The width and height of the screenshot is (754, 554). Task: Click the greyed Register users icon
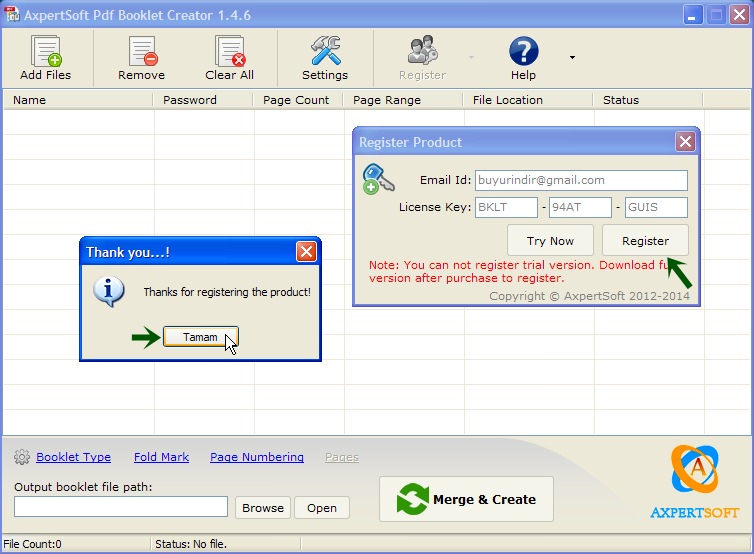pos(422,50)
